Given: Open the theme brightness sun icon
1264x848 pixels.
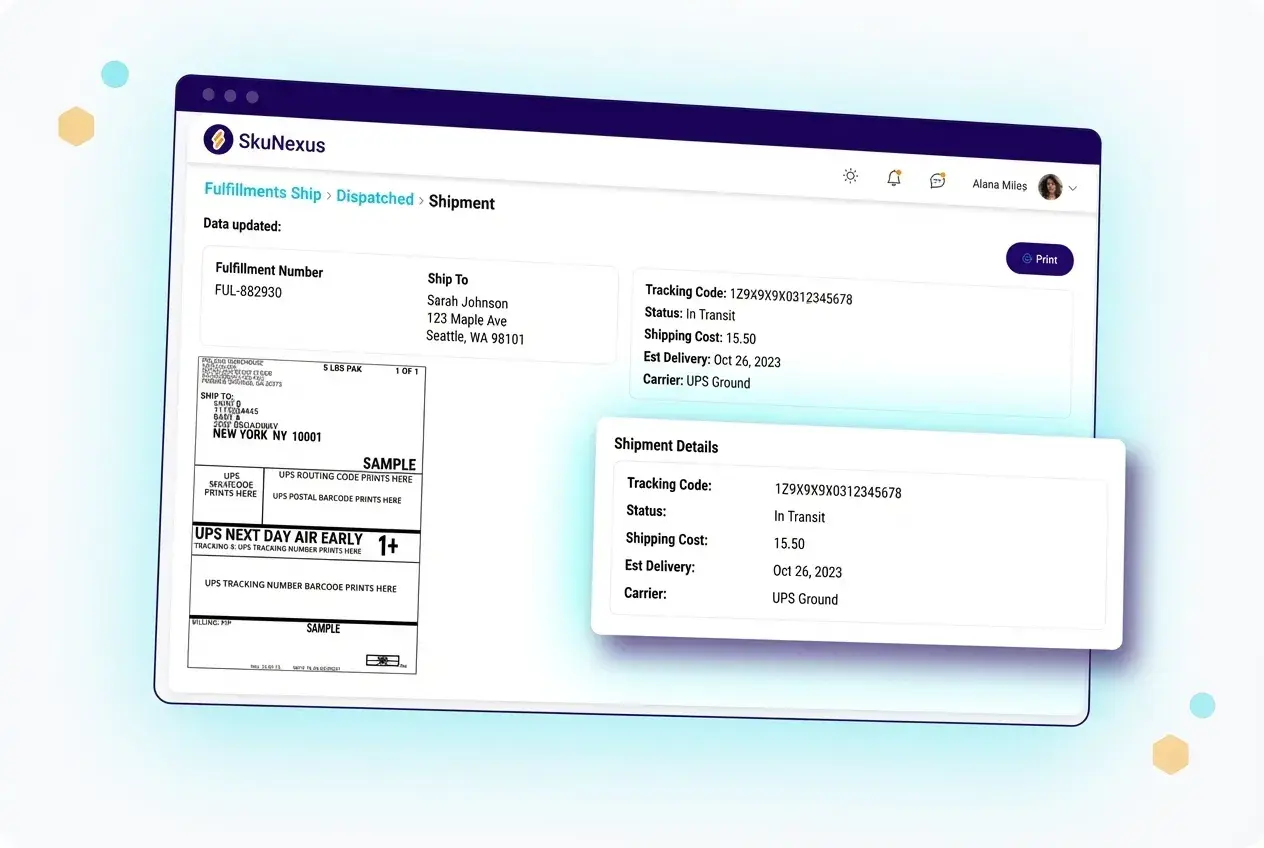Looking at the screenshot, I should [850, 176].
